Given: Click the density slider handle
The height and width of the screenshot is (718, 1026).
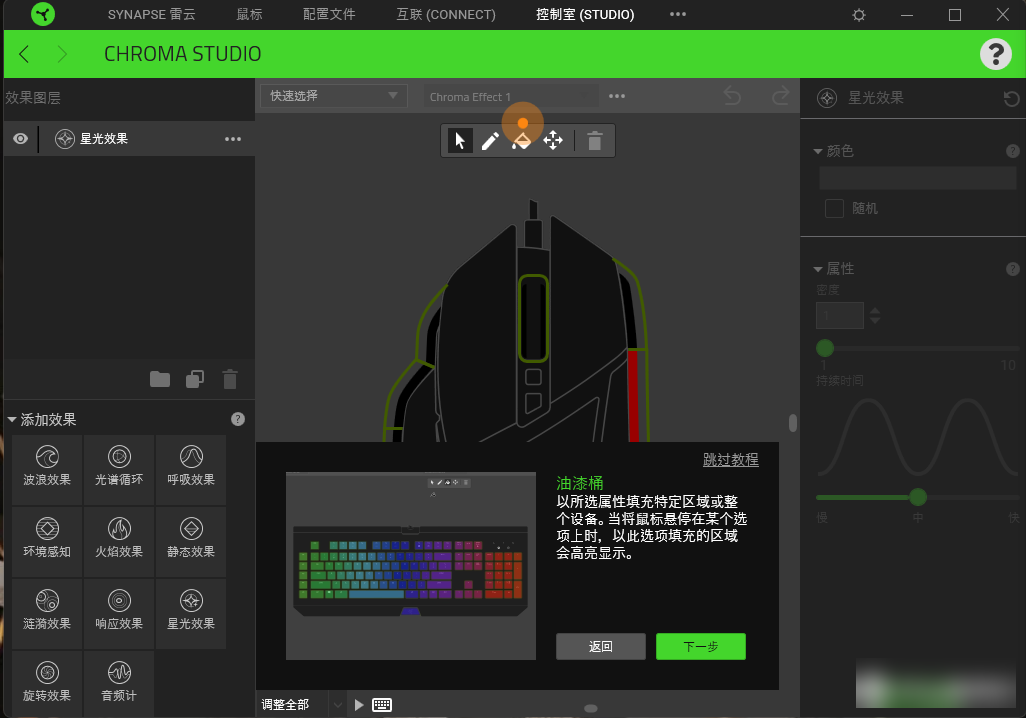Looking at the screenshot, I should point(825,348).
